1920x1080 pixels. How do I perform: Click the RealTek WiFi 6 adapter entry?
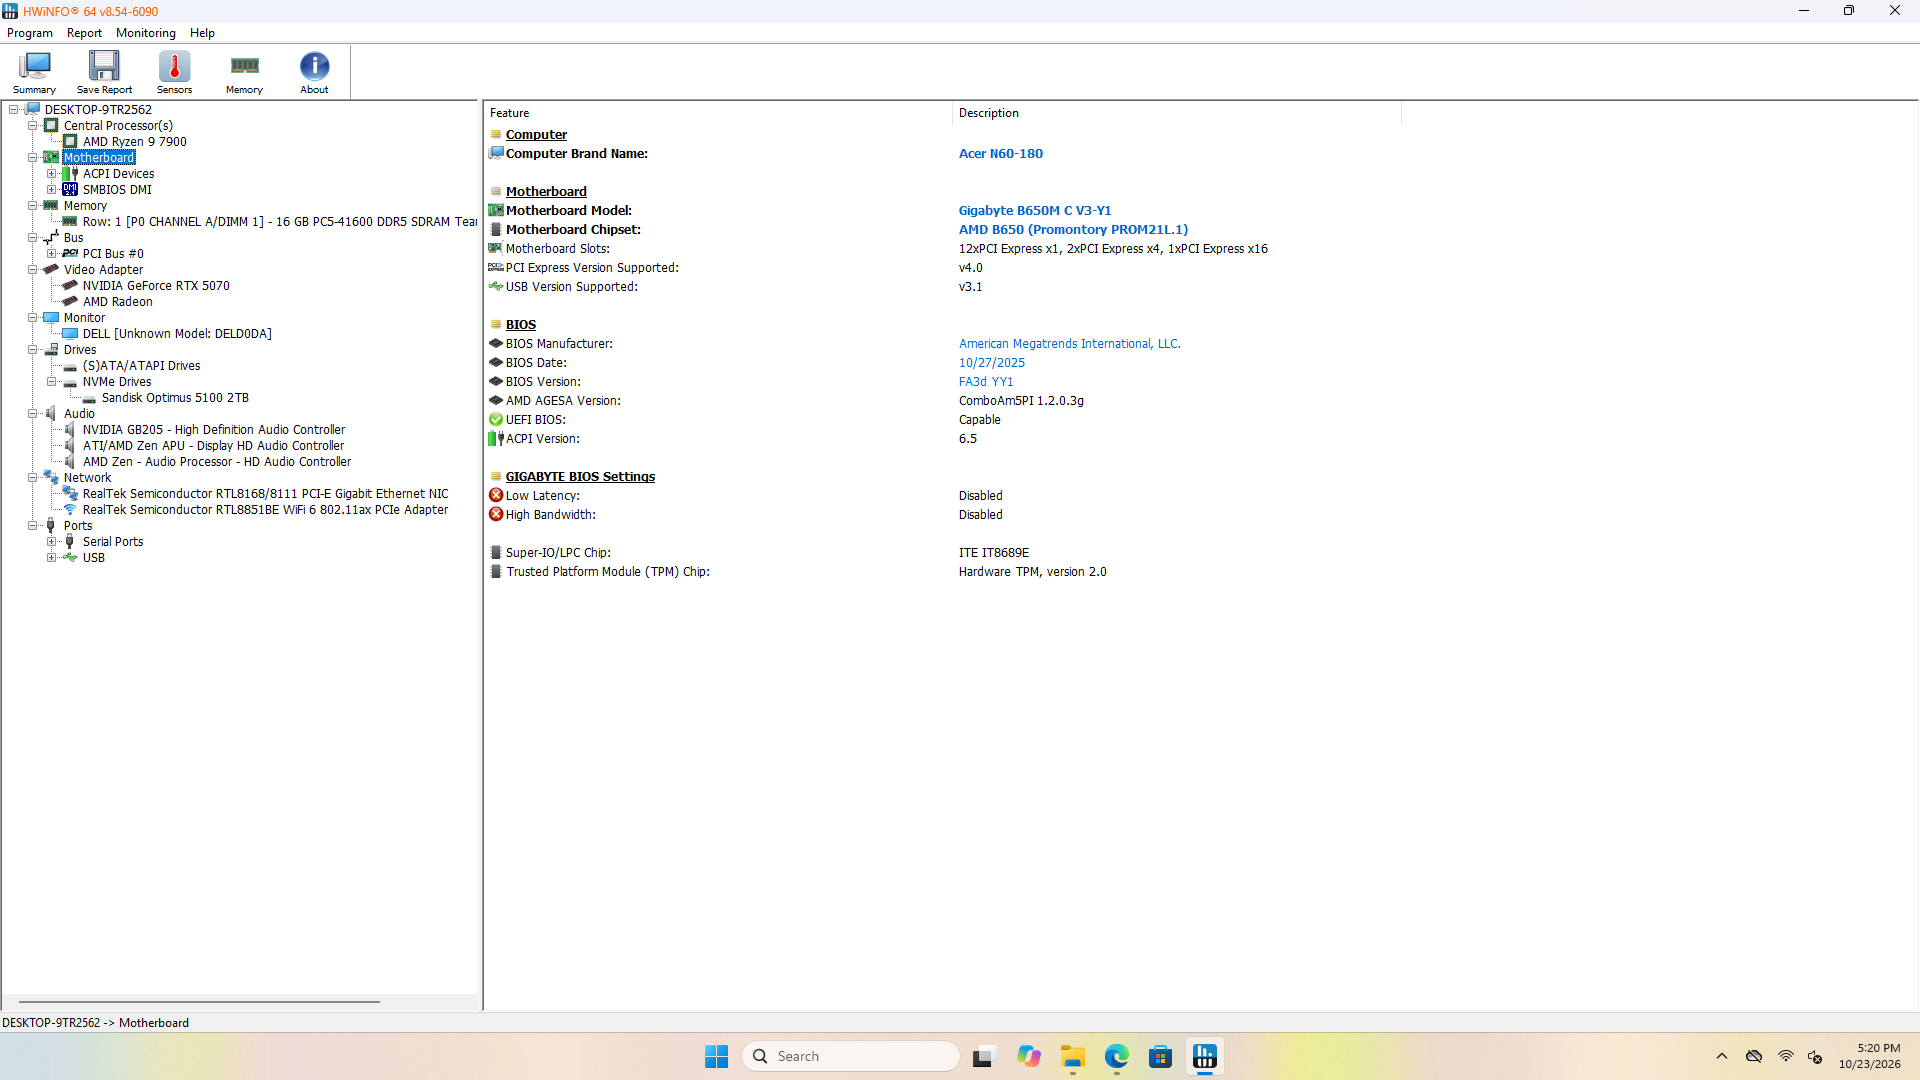pyautogui.click(x=265, y=510)
